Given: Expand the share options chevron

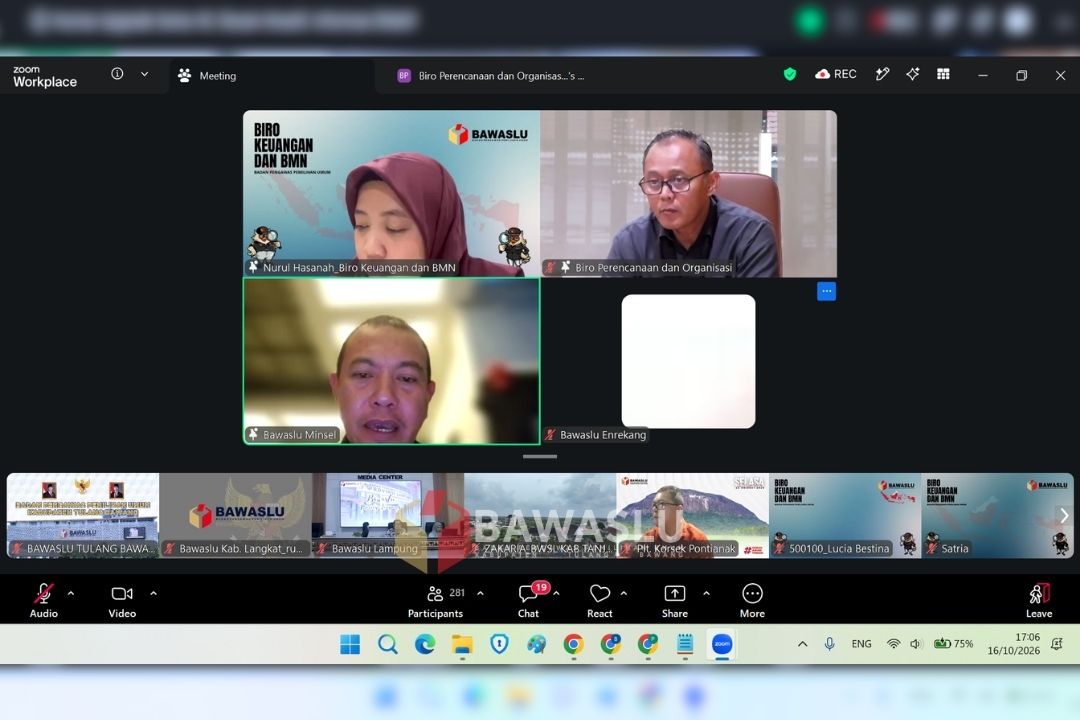Looking at the screenshot, I should 707,593.
